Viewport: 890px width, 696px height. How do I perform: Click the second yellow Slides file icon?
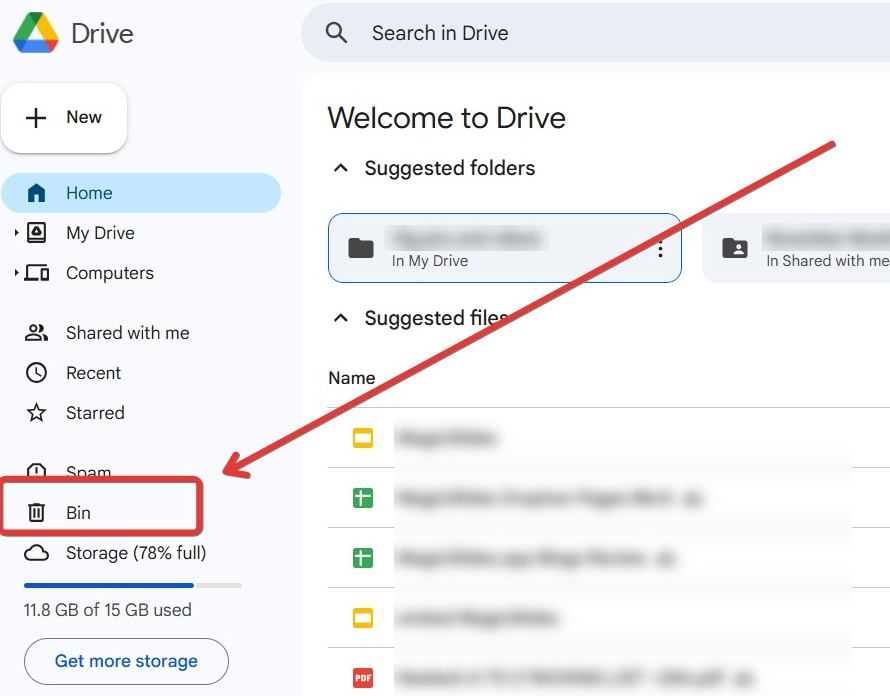click(x=363, y=618)
